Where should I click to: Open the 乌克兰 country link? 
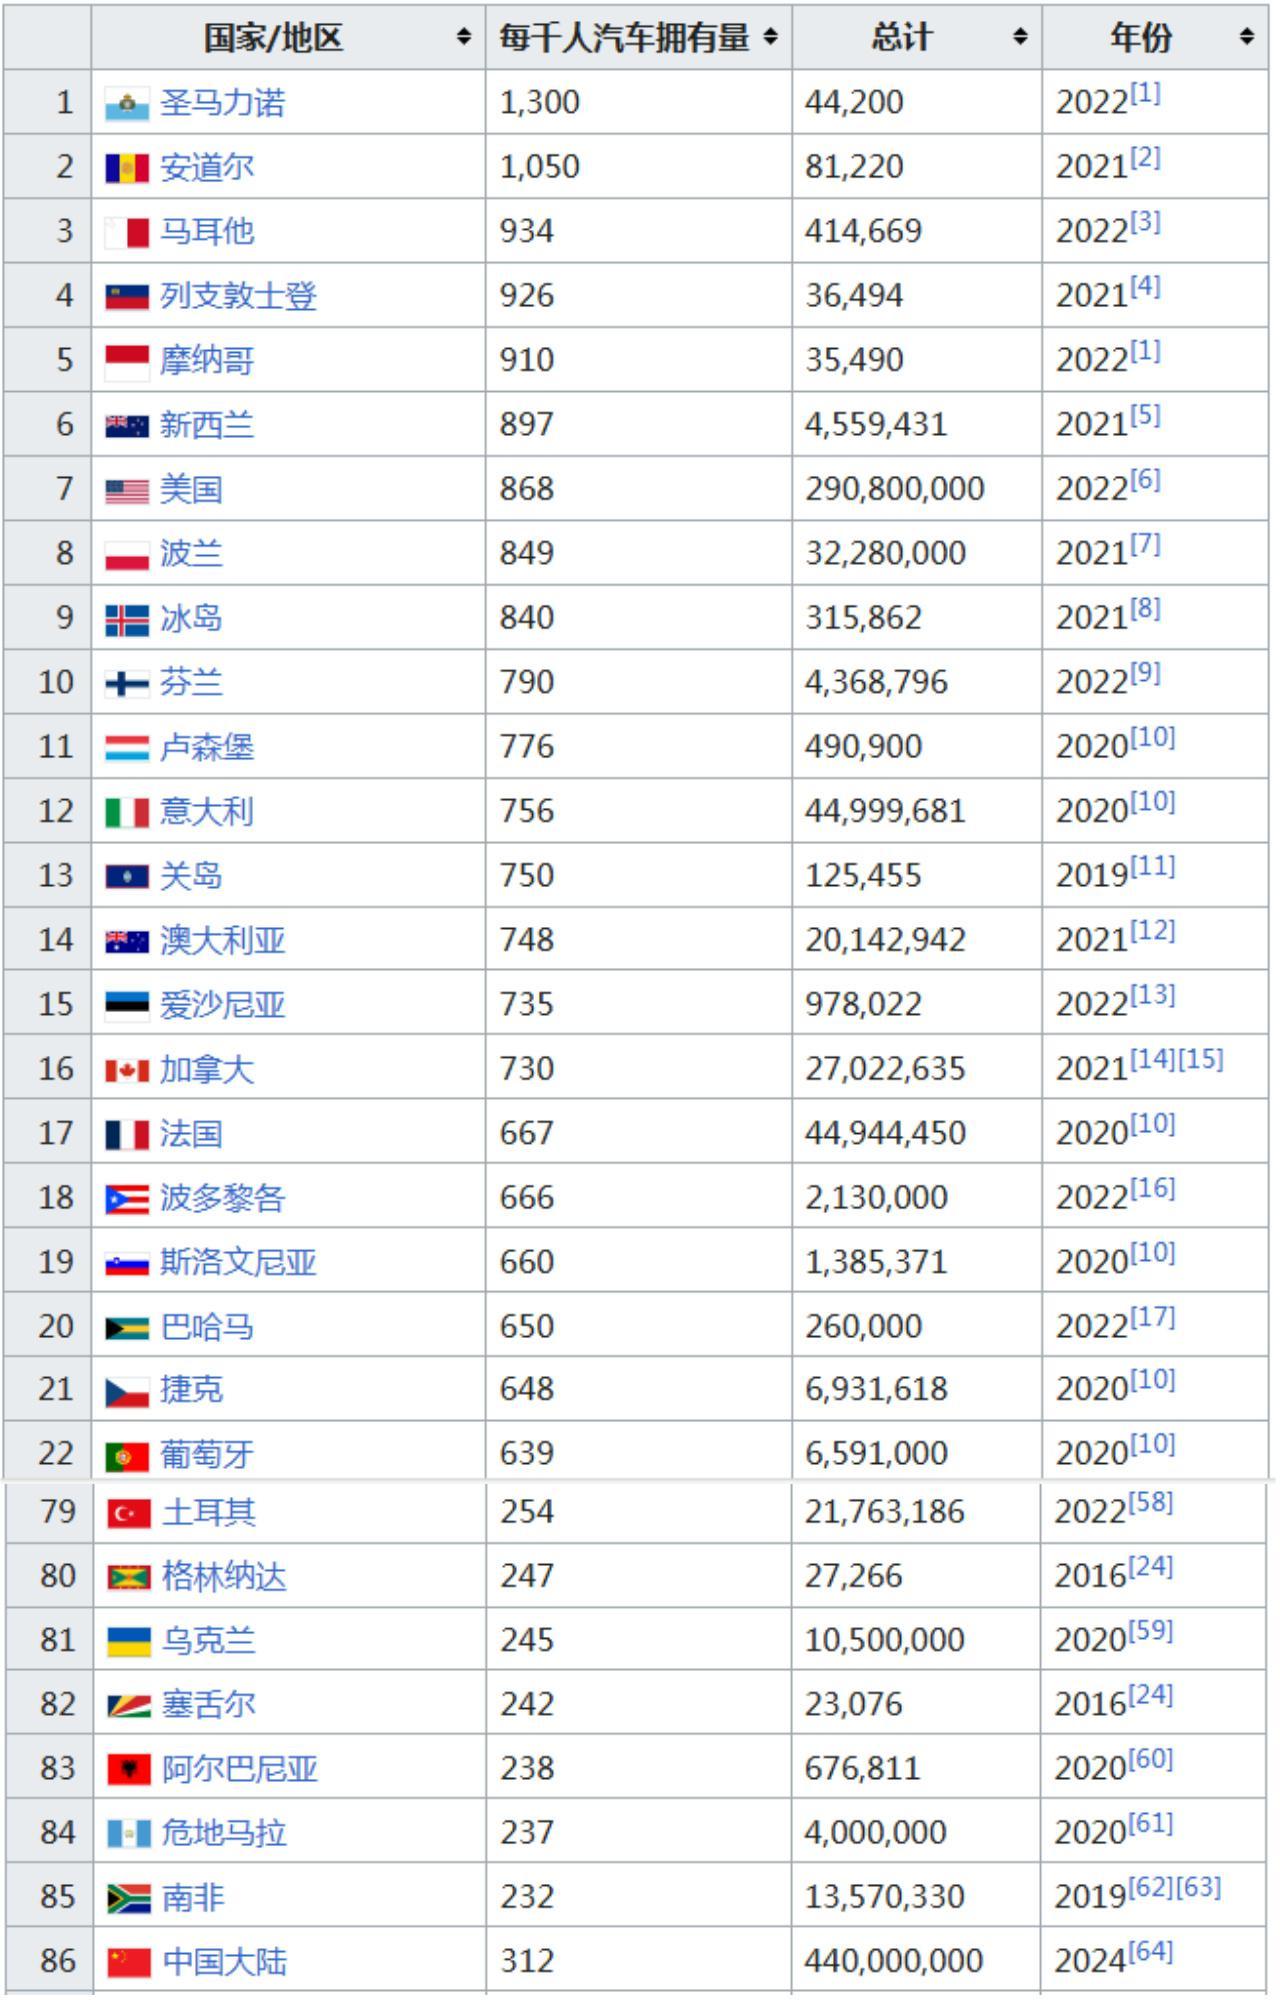point(209,1642)
